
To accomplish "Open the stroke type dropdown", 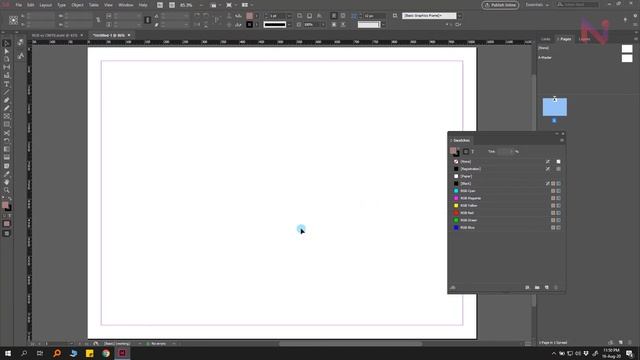I will 289,25.
